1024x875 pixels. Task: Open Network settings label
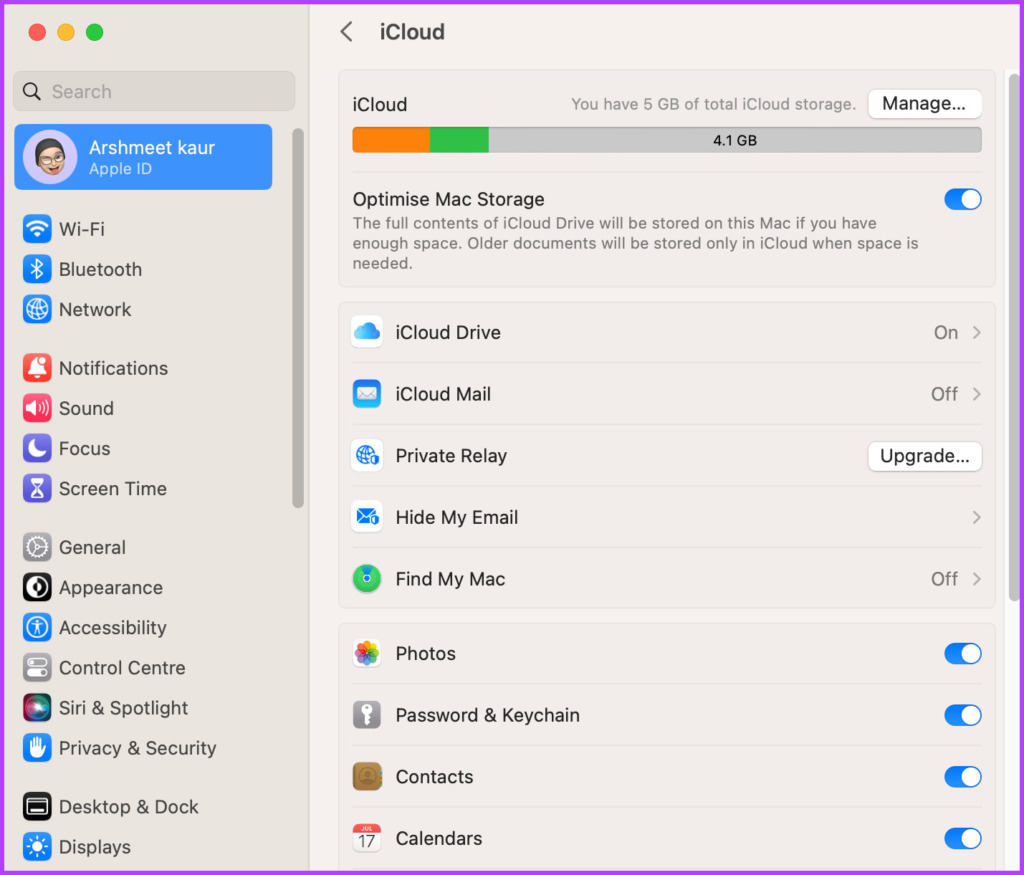click(95, 310)
